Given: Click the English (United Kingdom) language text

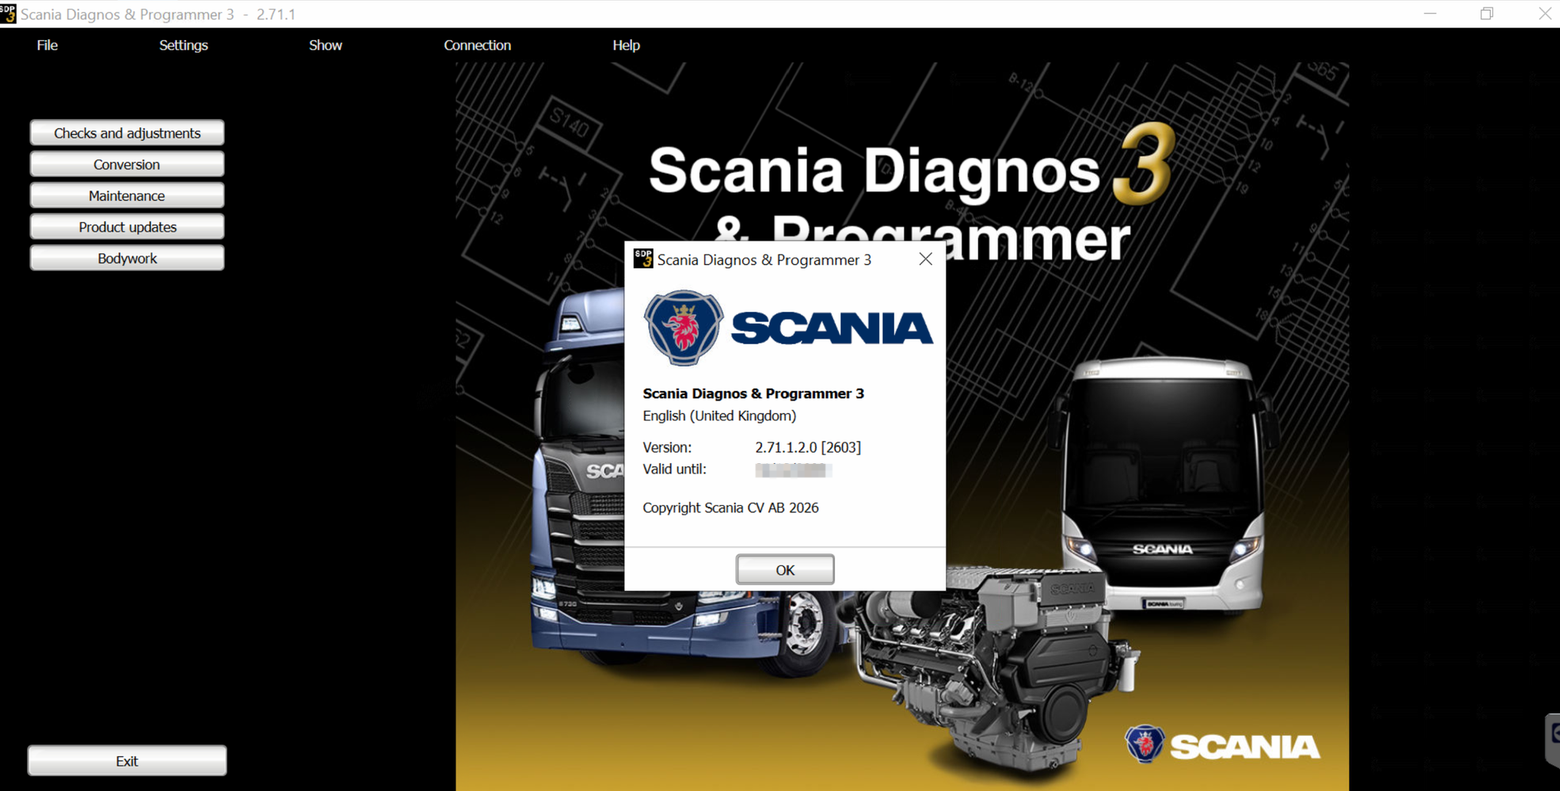Looking at the screenshot, I should [x=719, y=416].
